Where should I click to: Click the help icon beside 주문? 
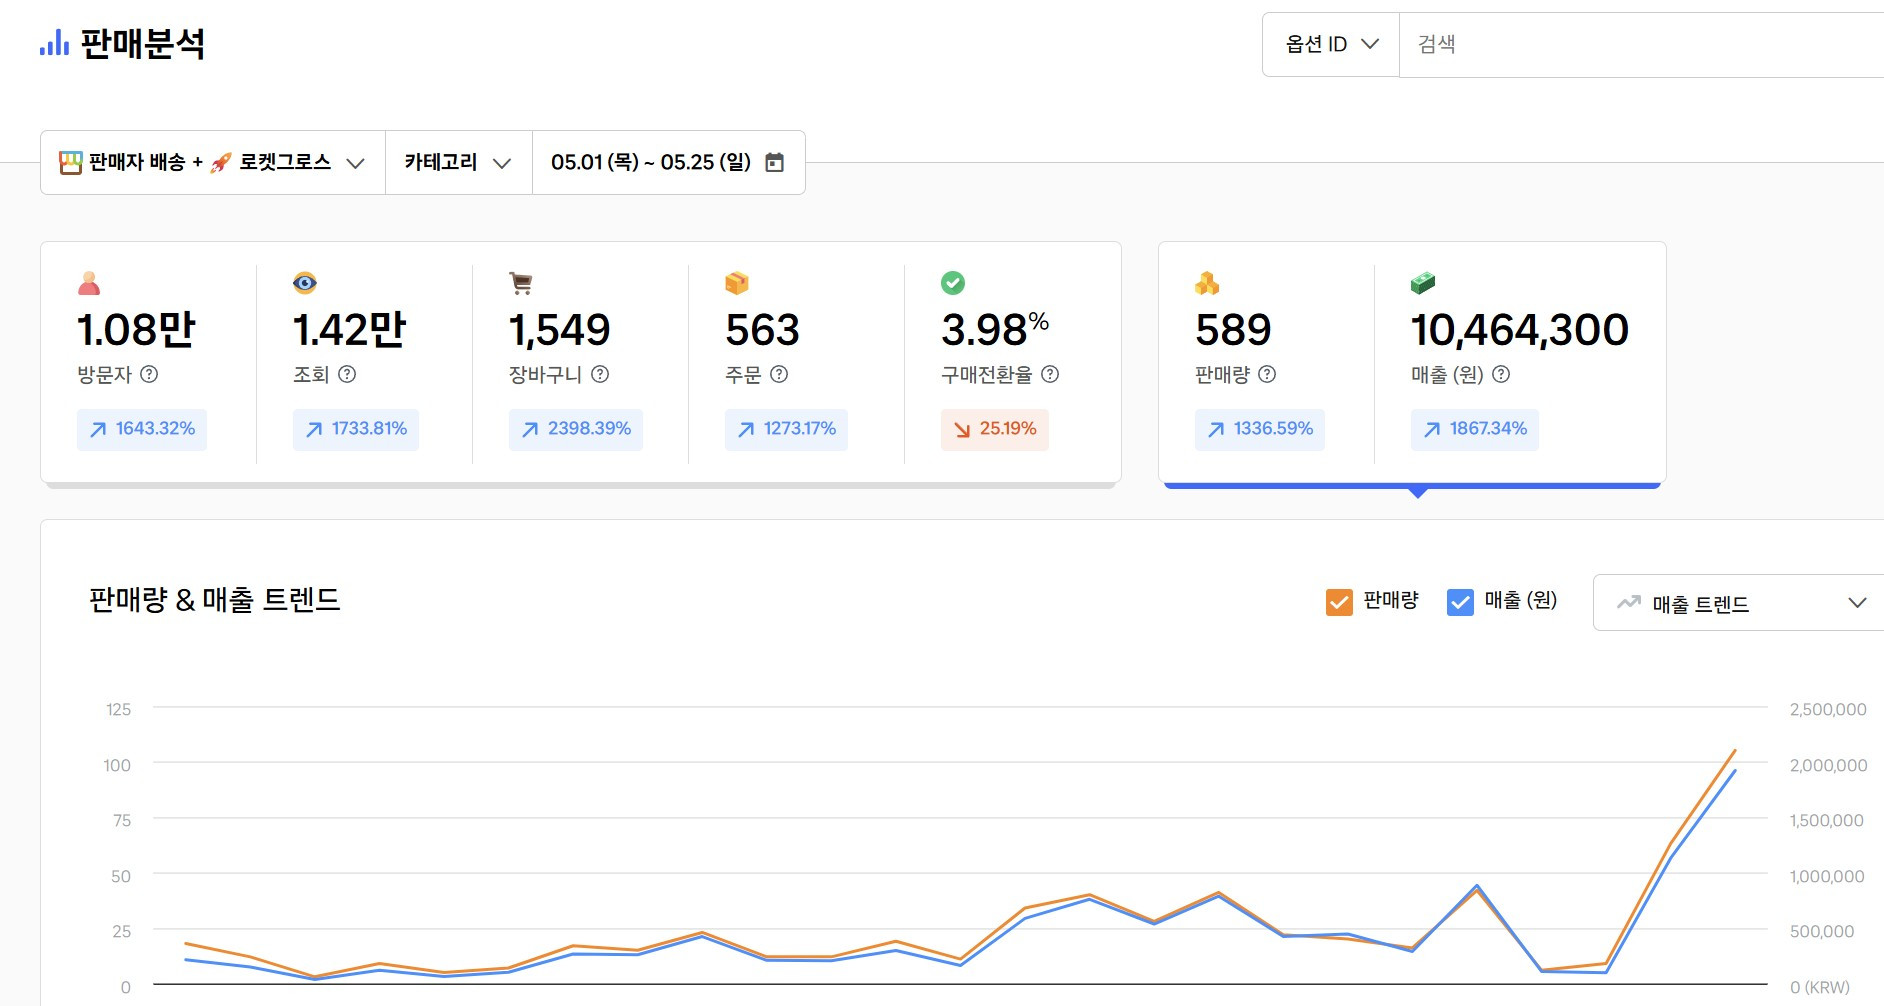779,374
